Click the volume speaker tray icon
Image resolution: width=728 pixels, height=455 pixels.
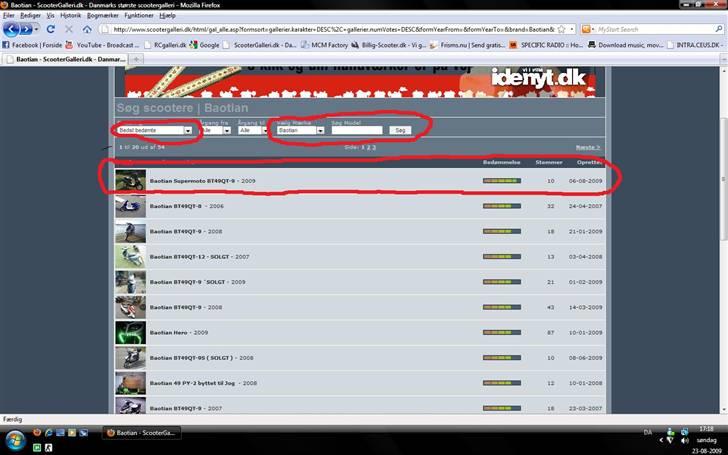pyautogui.click(x=684, y=440)
